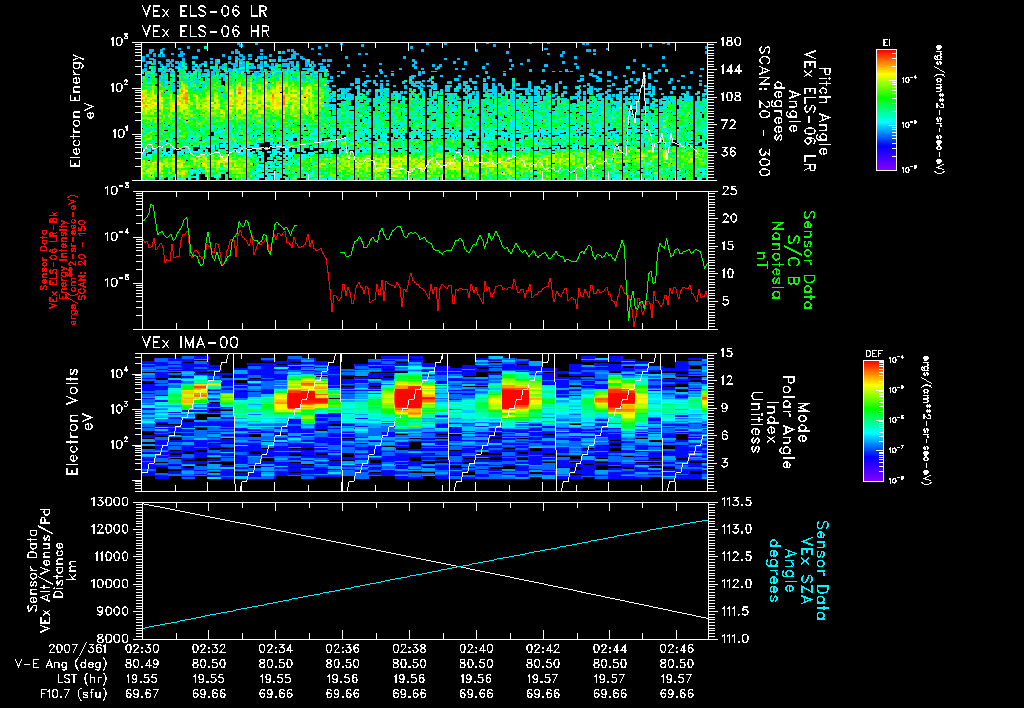This screenshot has height=708, width=1024.
Task: Click the '25' nanotesla axis tick
Action: [x=729, y=190]
